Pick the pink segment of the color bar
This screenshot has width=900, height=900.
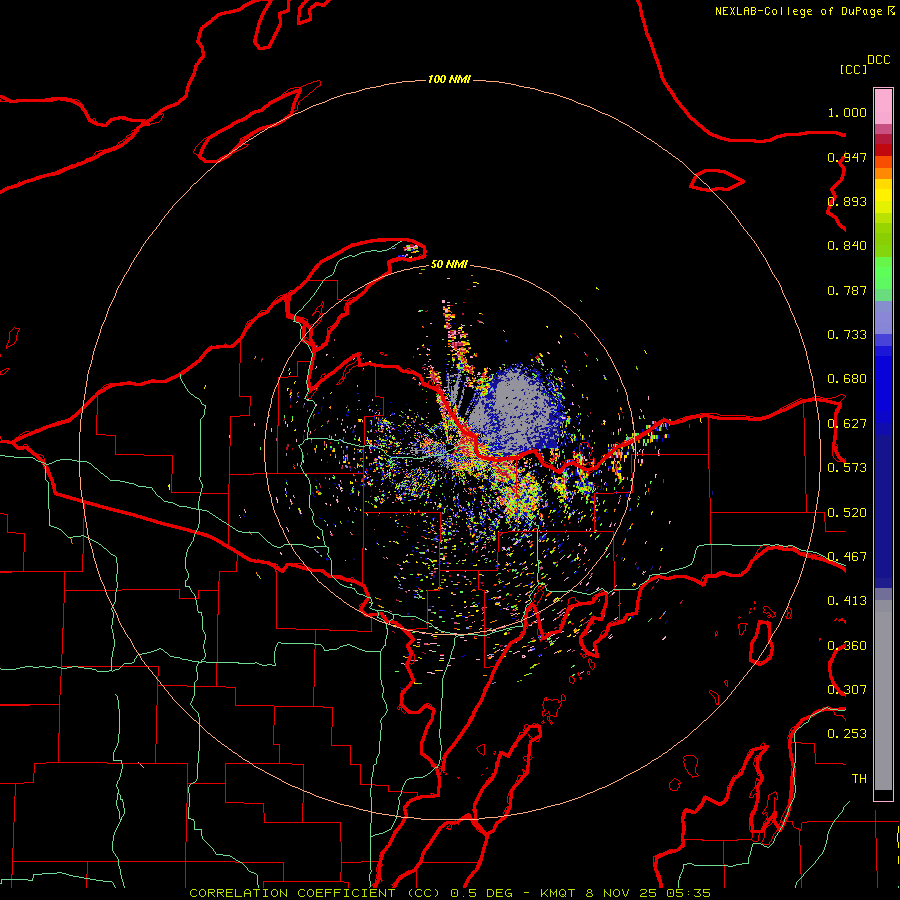883,107
